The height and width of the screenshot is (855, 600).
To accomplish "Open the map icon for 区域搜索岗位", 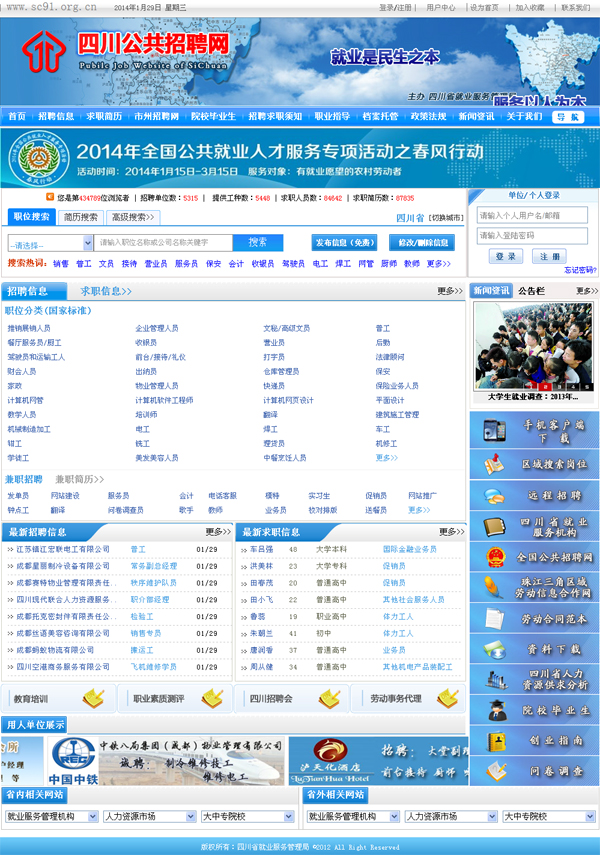I will pyautogui.click(x=495, y=464).
